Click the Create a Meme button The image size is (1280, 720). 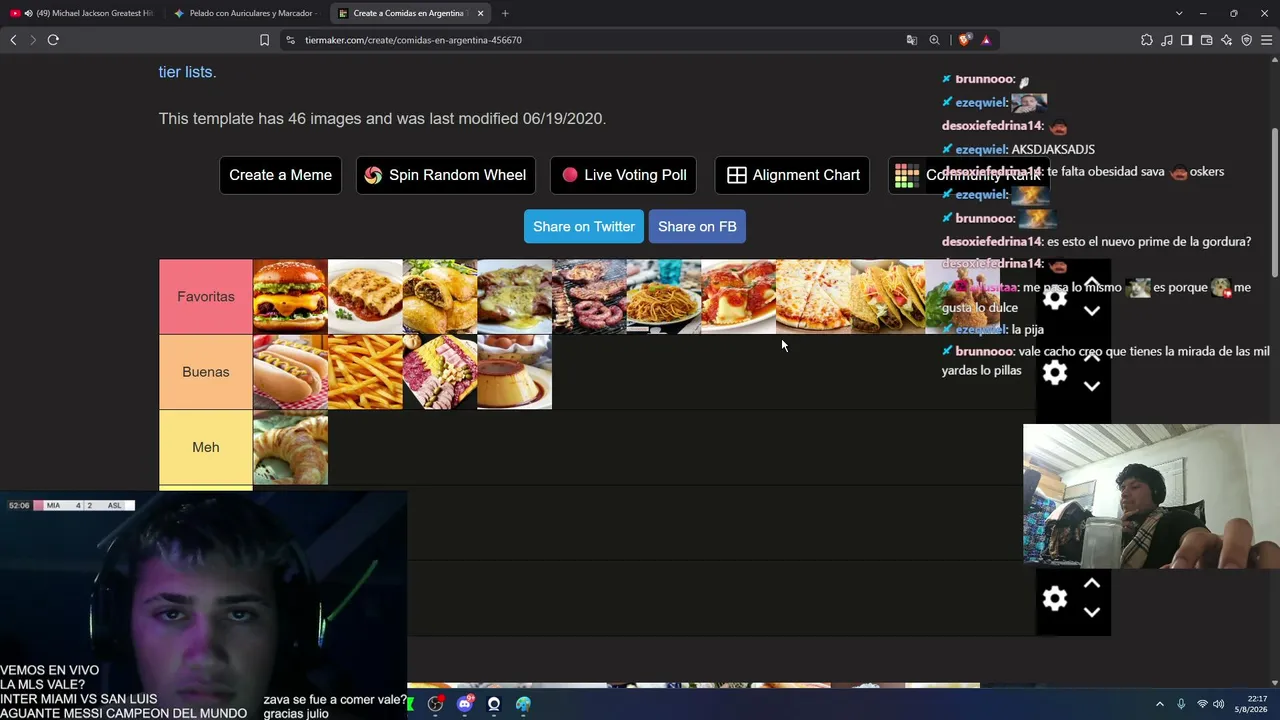tap(280, 175)
